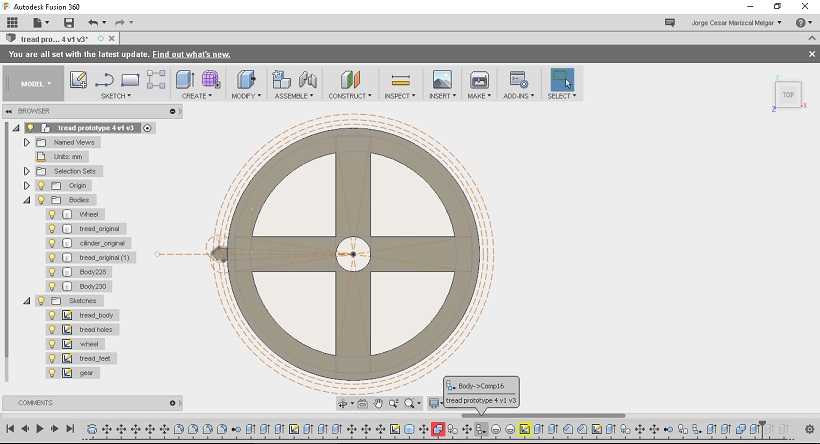Click the yellow highlighted timeline sketch feature

click(x=524, y=429)
